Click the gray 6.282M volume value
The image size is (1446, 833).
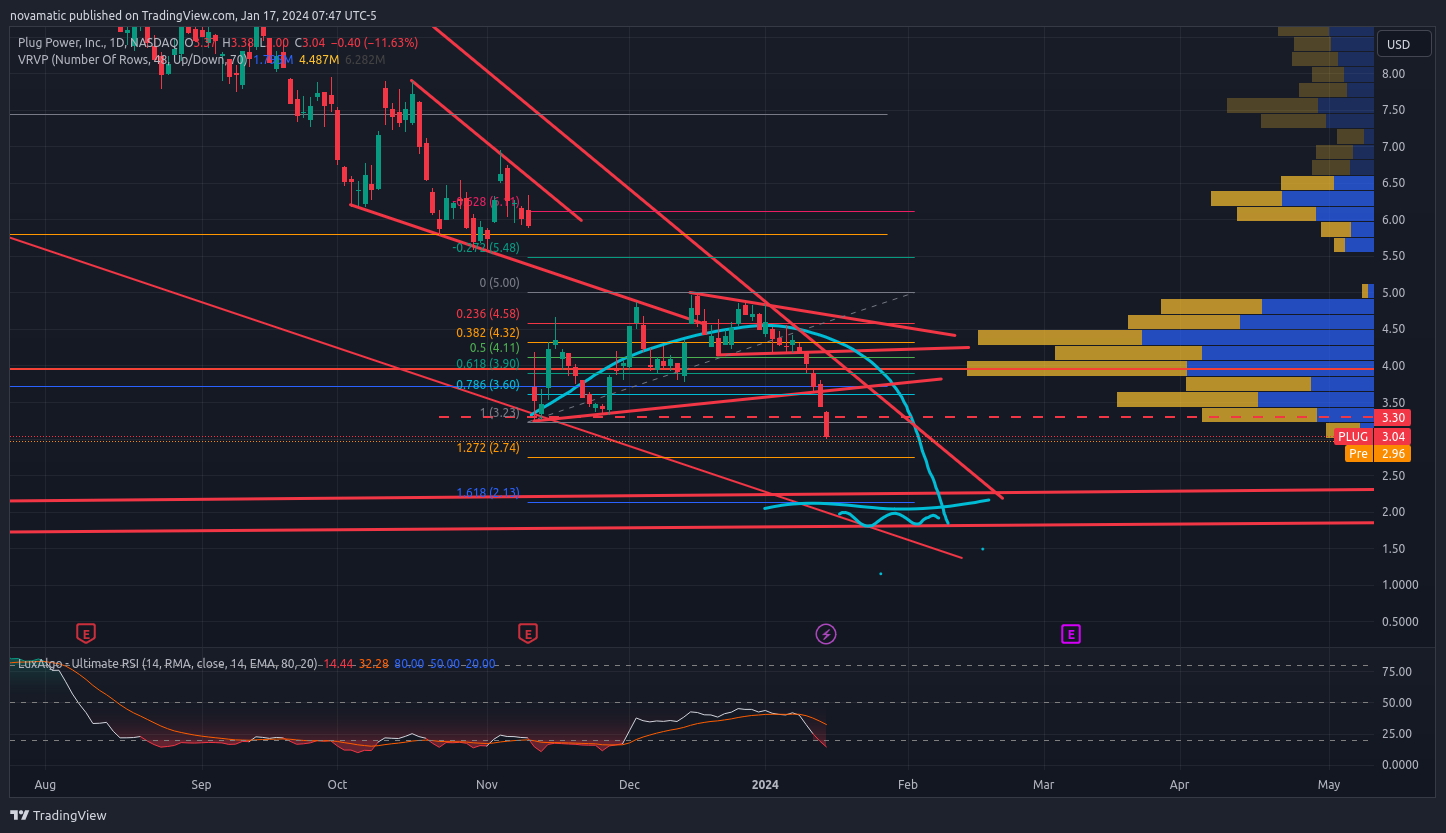[x=364, y=60]
